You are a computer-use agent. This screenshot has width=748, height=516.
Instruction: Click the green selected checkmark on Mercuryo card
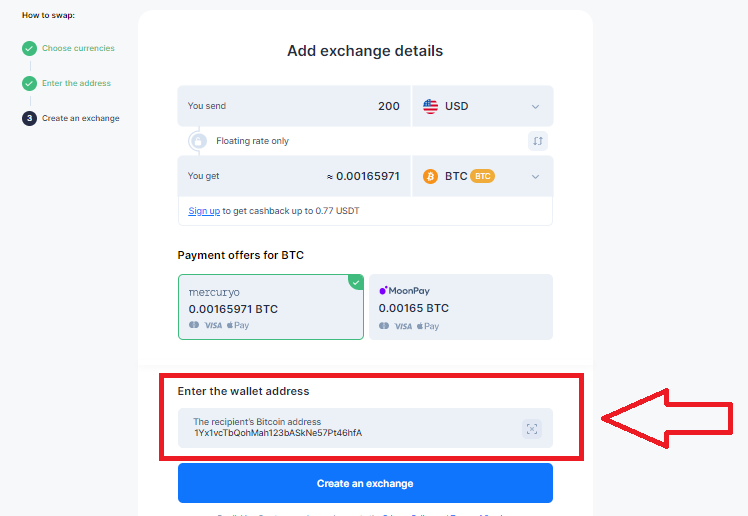pyautogui.click(x=356, y=282)
